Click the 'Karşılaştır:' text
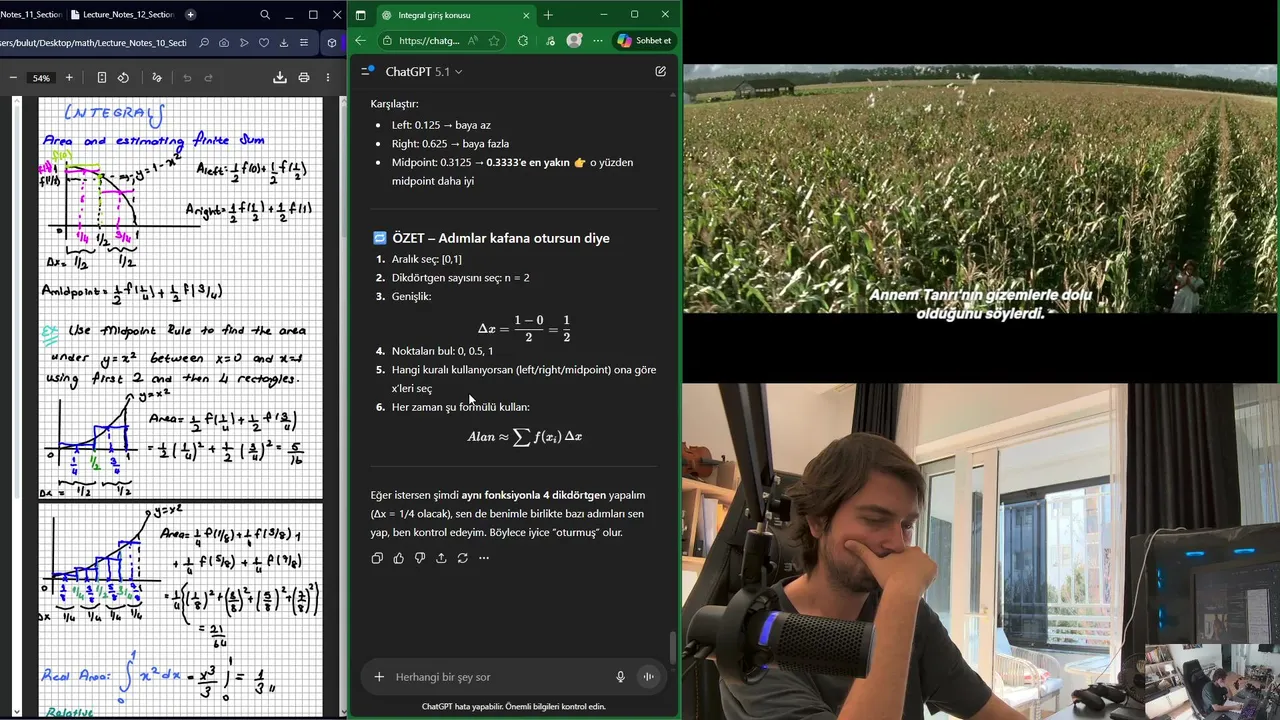 click(394, 104)
